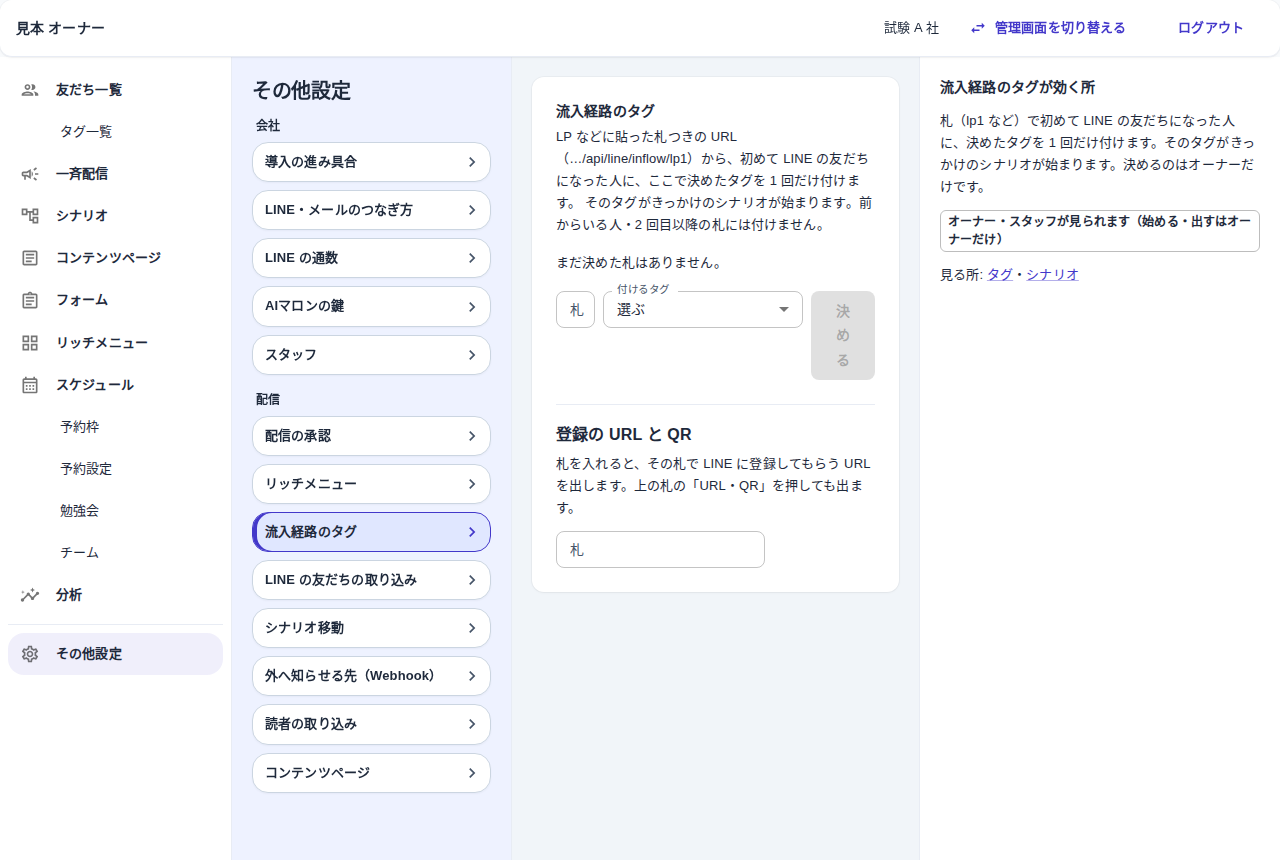The height and width of the screenshot is (860, 1280).
Task: Go to タグ一覧 in sidebar
Action: coord(115,132)
